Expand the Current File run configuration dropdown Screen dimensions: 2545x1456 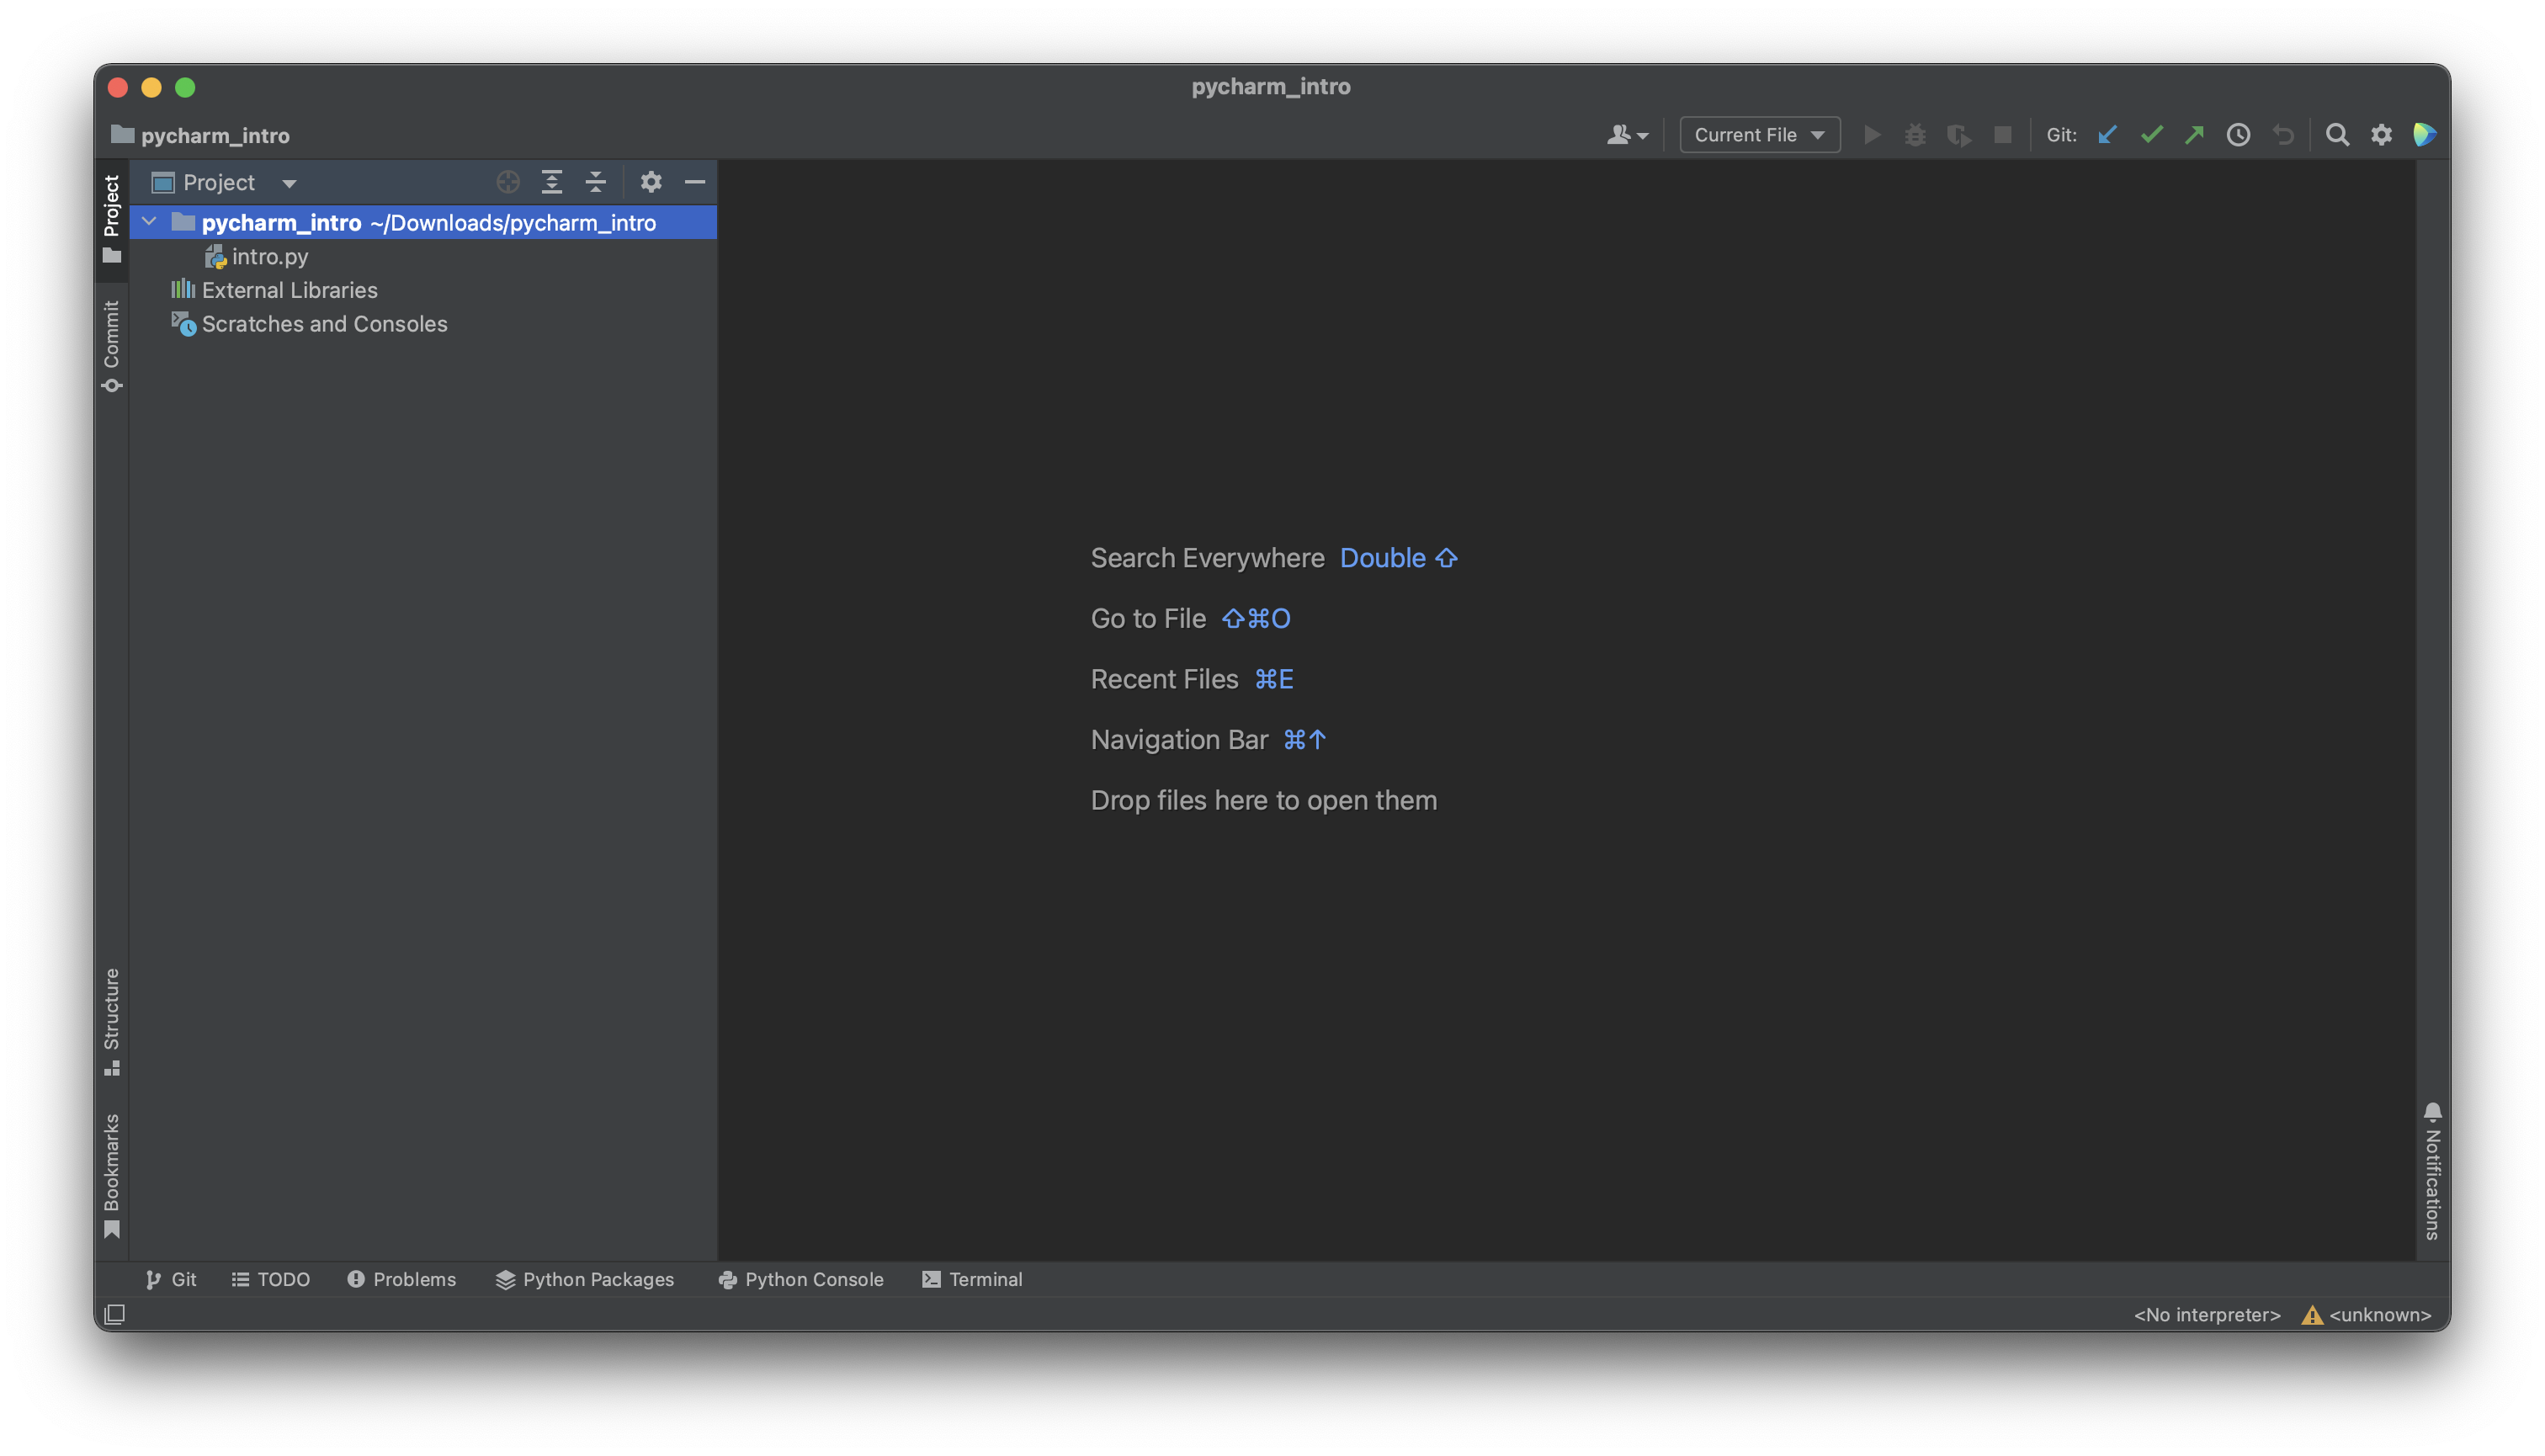point(1758,134)
